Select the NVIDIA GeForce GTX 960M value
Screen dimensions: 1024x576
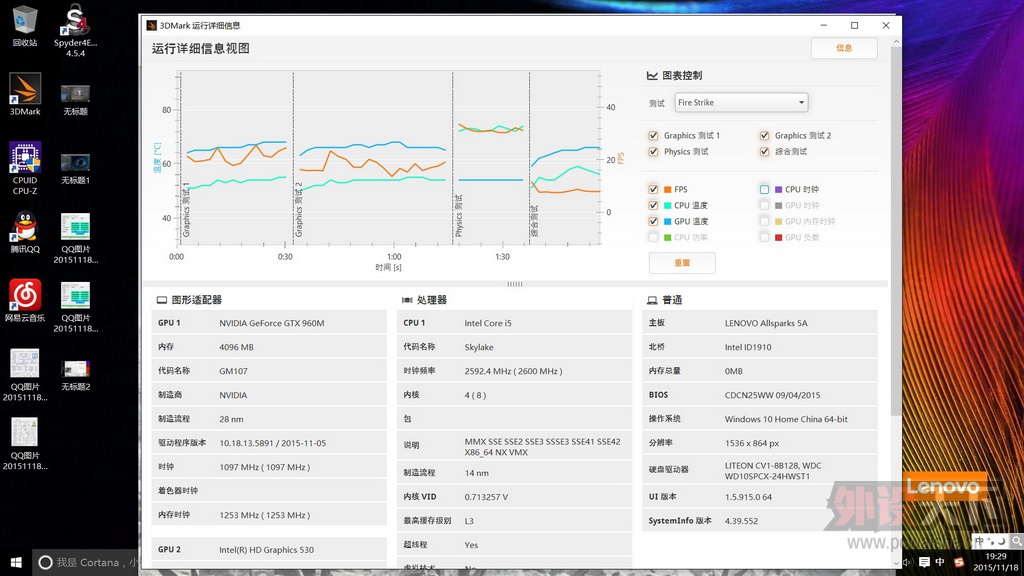(272, 323)
